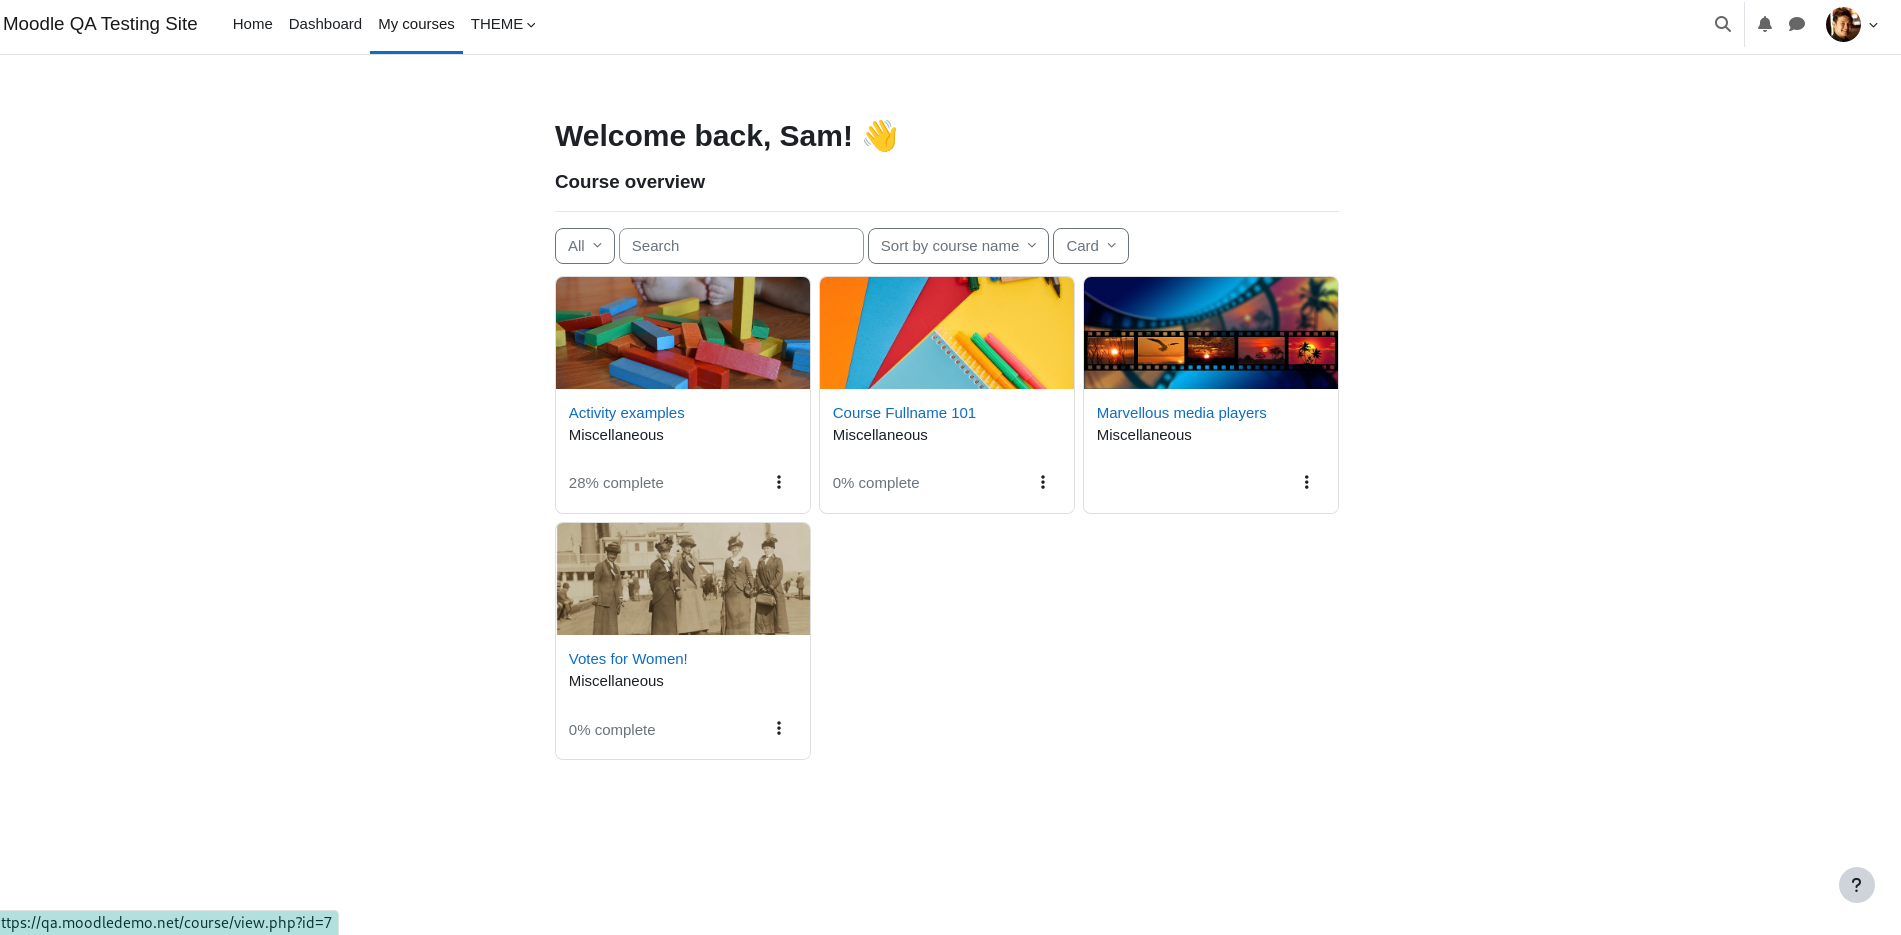Expand the THEME menu in navigation
Screen dimensions: 1901x935
click(x=503, y=24)
